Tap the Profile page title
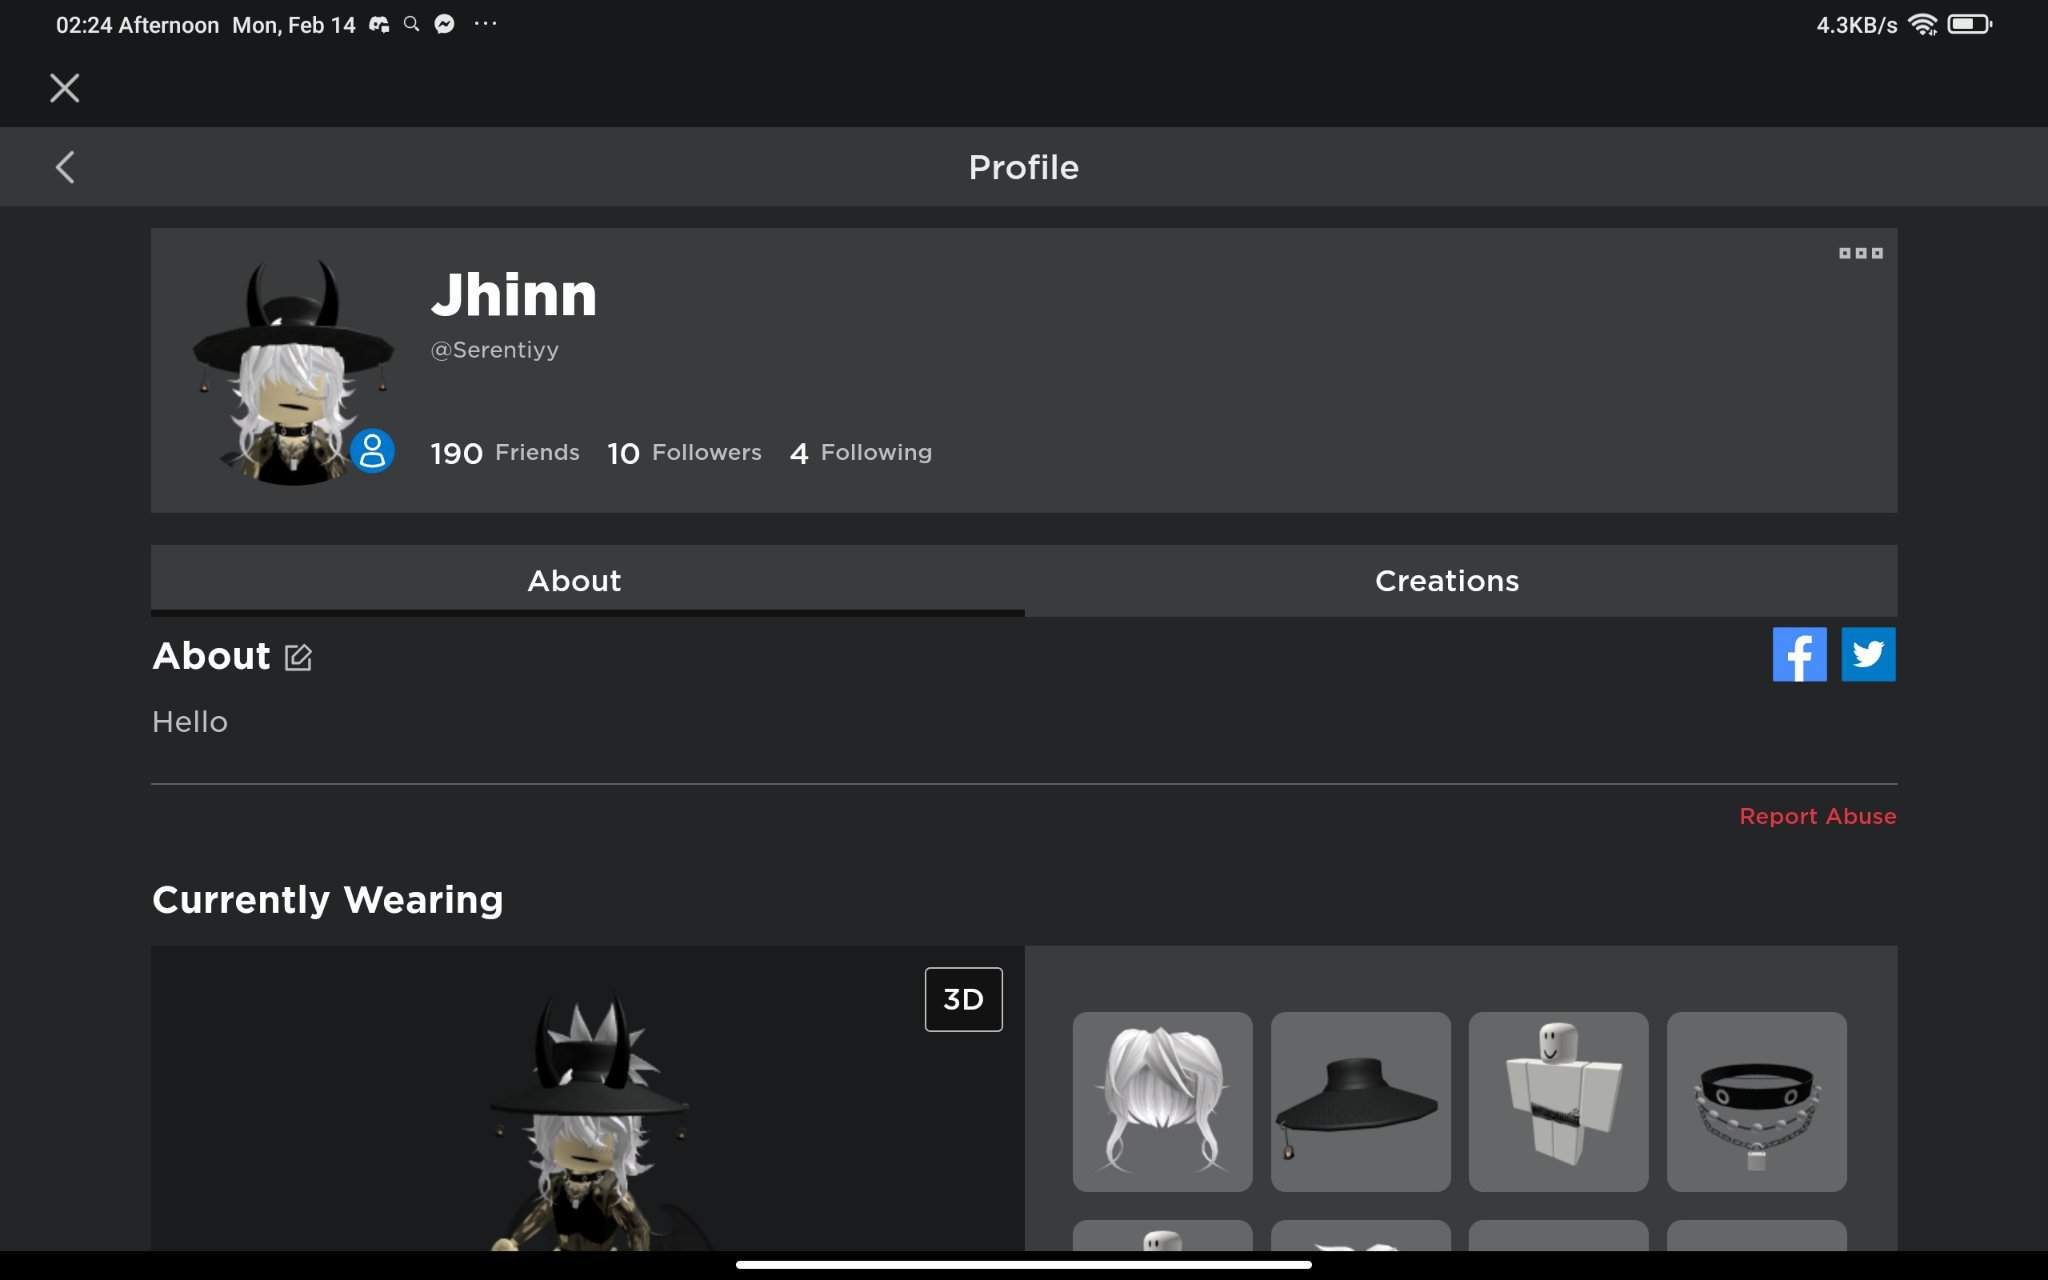 pos(1024,167)
